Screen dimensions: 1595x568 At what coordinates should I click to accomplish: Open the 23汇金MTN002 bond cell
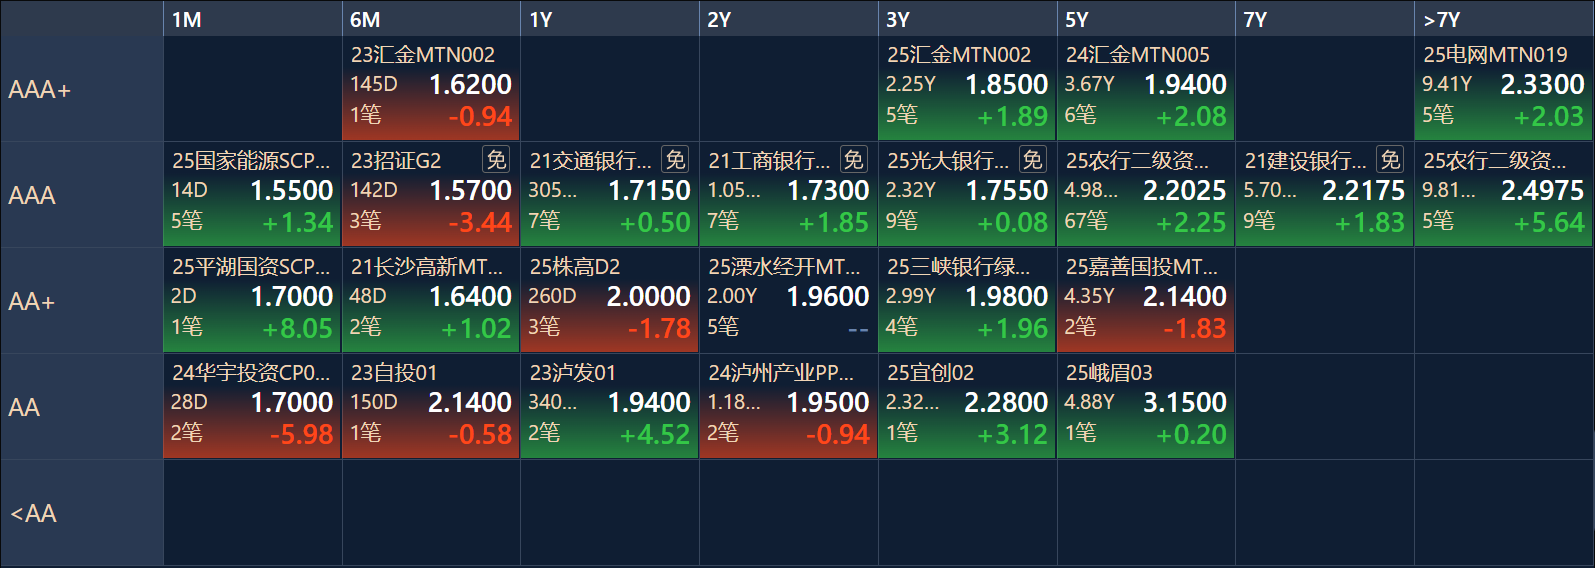(x=431, y=88)
